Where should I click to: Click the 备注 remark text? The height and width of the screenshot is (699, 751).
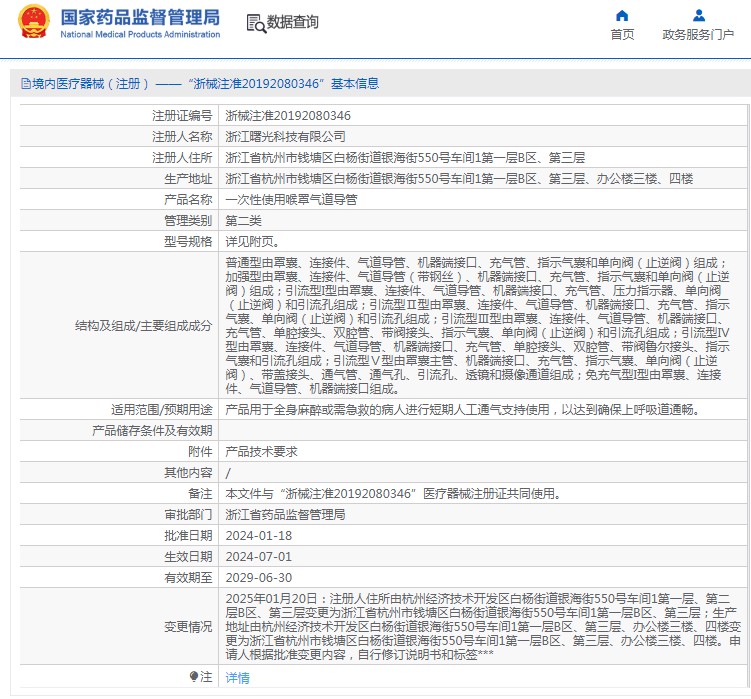click(394, 493)
